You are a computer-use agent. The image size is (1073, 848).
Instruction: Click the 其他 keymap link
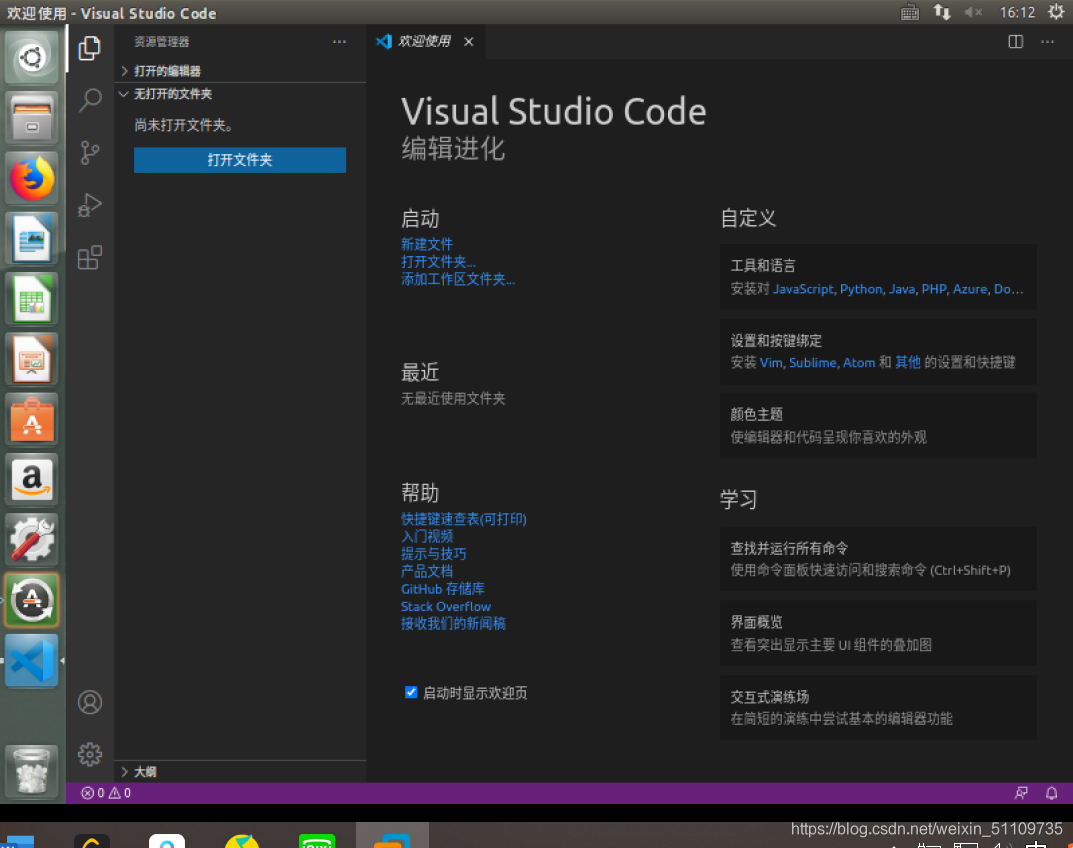[908, 362]
